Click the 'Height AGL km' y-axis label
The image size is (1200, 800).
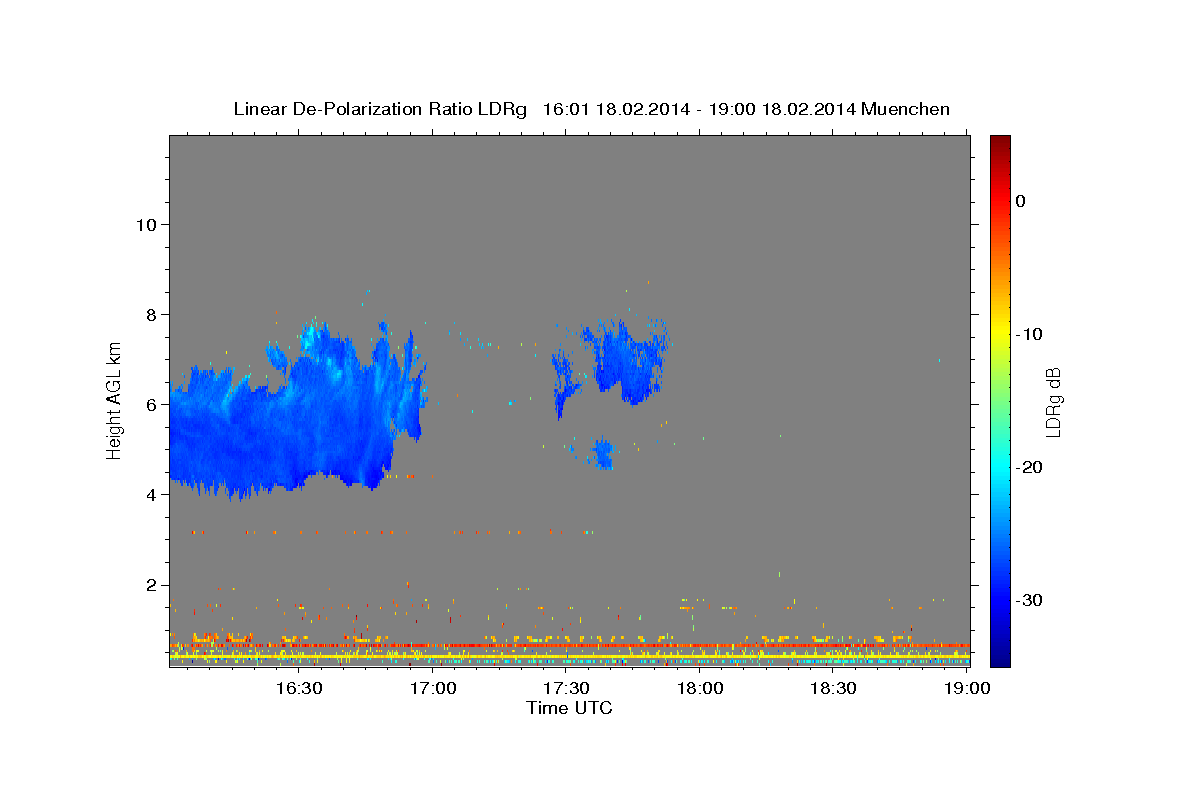(x=115, y=401)
